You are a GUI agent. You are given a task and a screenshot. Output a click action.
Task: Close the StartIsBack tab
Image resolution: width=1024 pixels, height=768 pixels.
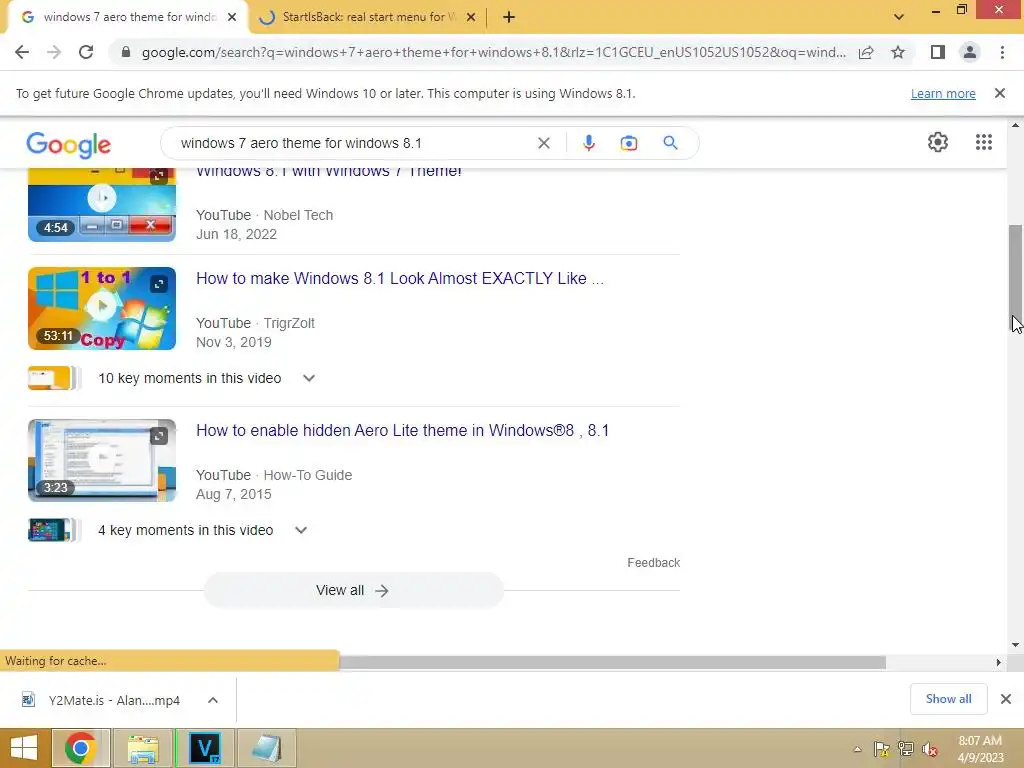click(471, 18)
